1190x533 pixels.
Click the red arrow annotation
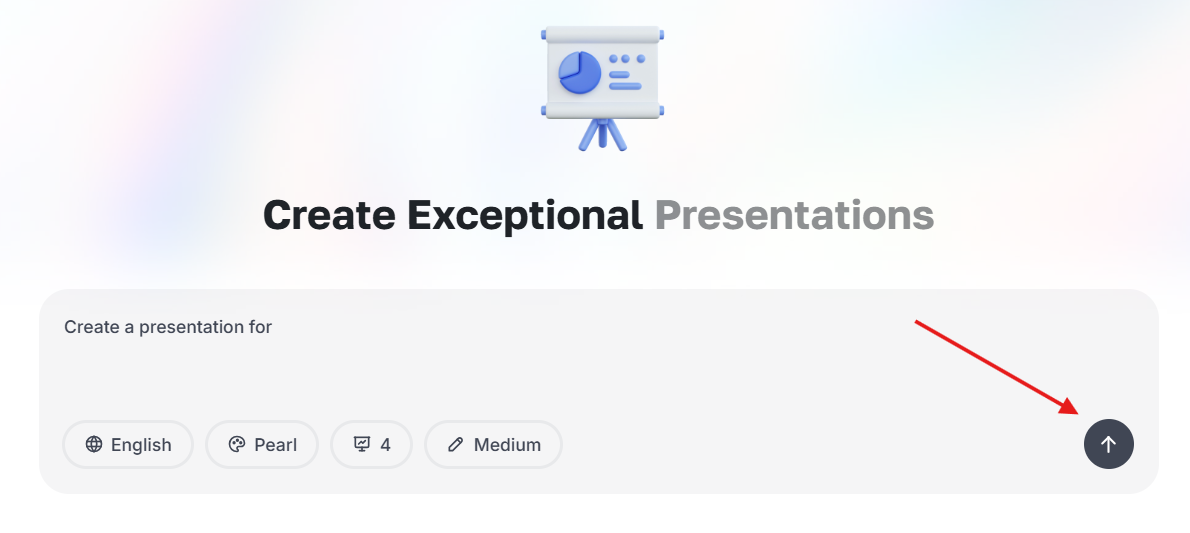[x=996, y=367]
